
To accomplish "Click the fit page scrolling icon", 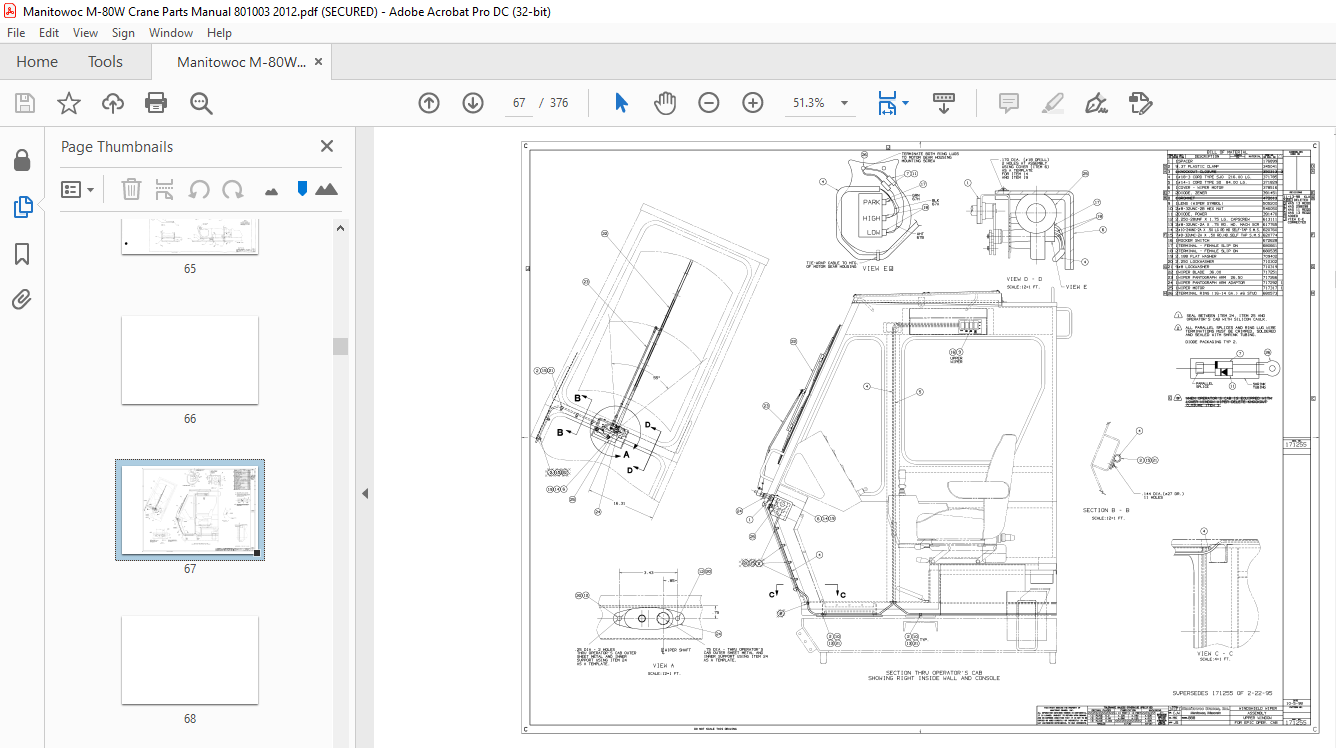I will click(886, 103).
